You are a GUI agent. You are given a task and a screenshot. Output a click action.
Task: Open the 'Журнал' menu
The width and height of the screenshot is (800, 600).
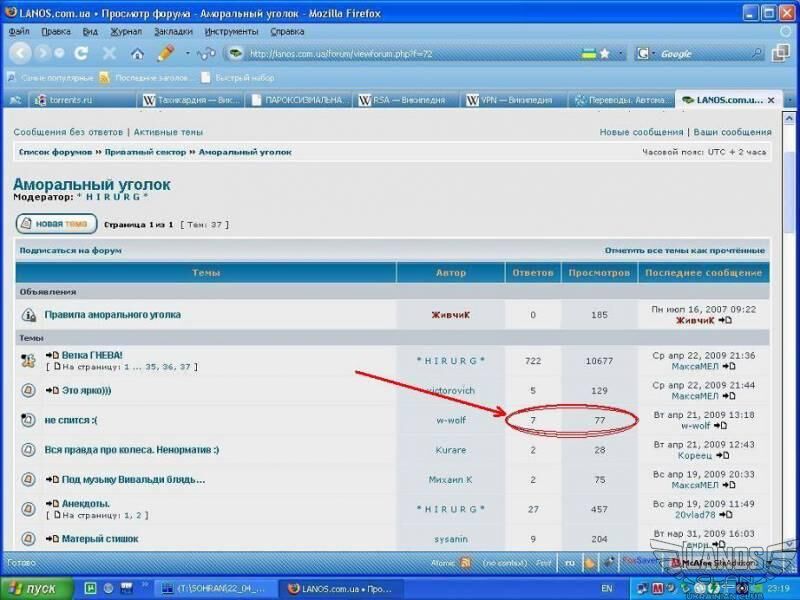click(126, 31)
